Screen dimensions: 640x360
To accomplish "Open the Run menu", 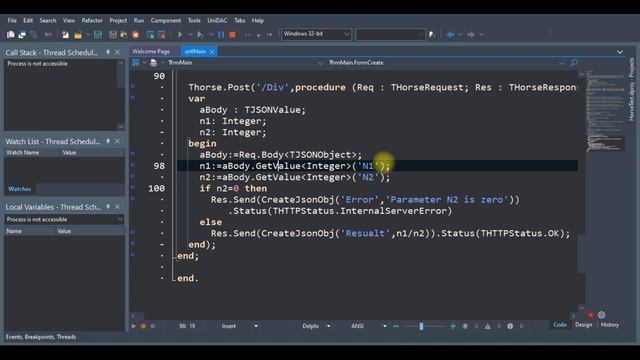I will click(139, 20).
